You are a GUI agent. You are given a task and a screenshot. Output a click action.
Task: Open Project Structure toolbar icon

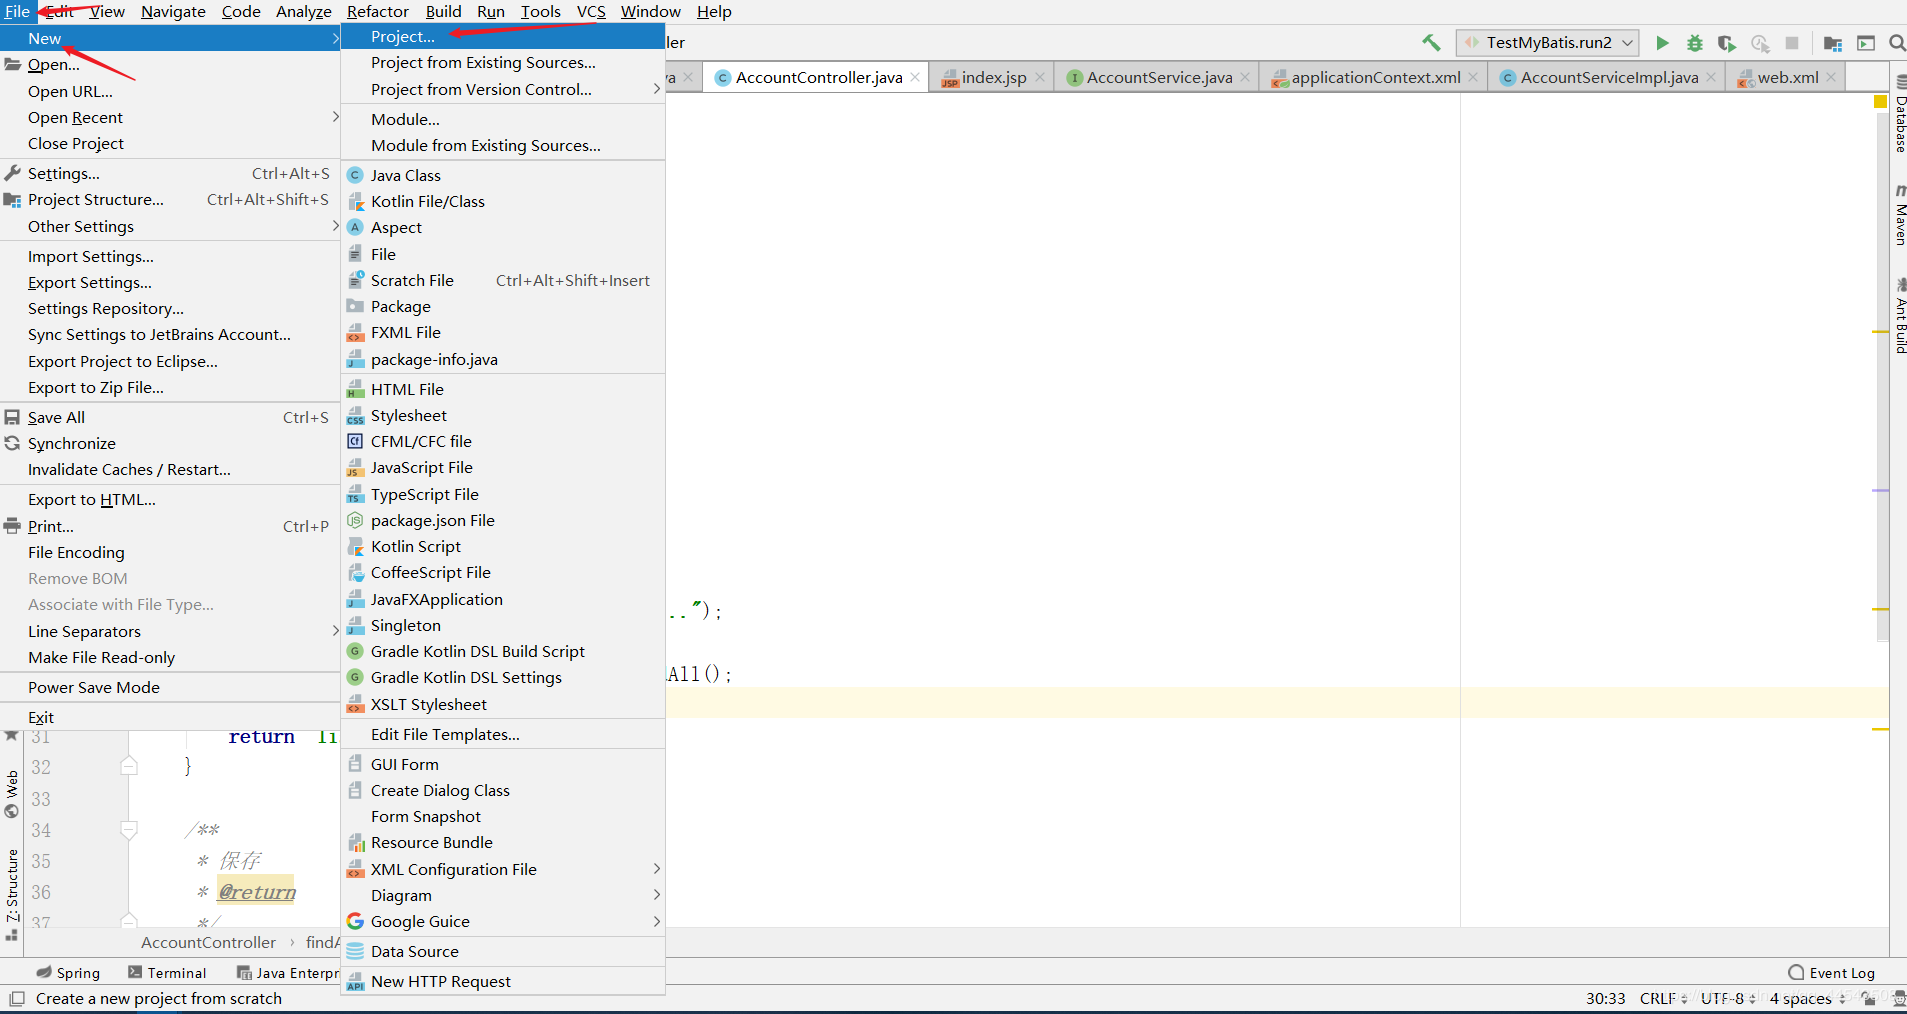1832,43
